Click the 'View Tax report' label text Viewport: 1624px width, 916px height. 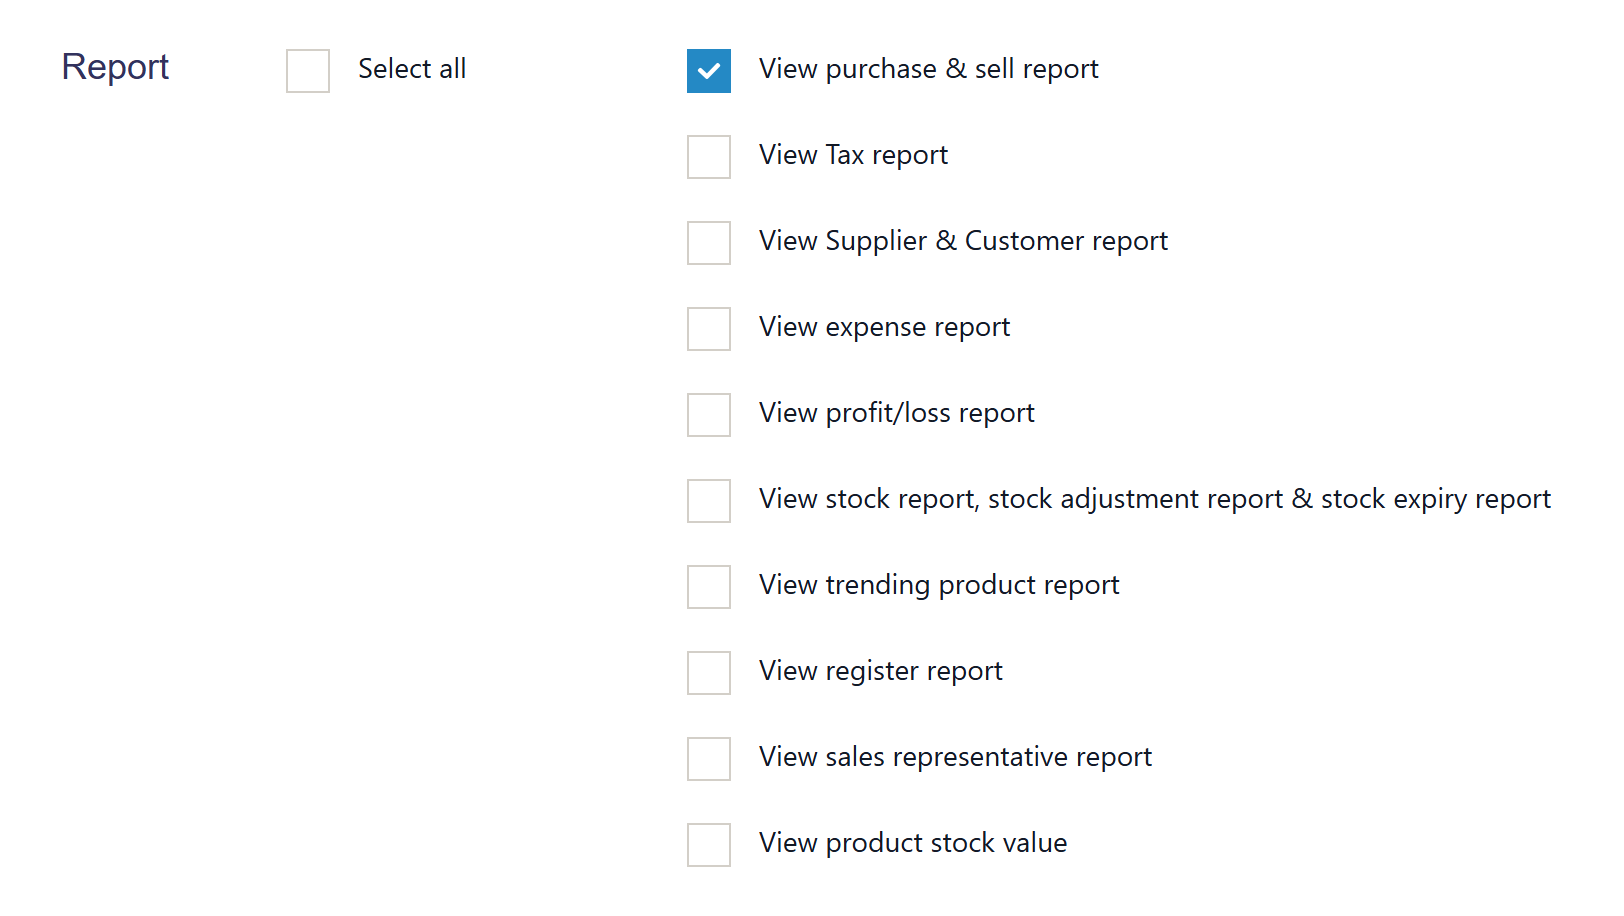(x=853, y=155)
